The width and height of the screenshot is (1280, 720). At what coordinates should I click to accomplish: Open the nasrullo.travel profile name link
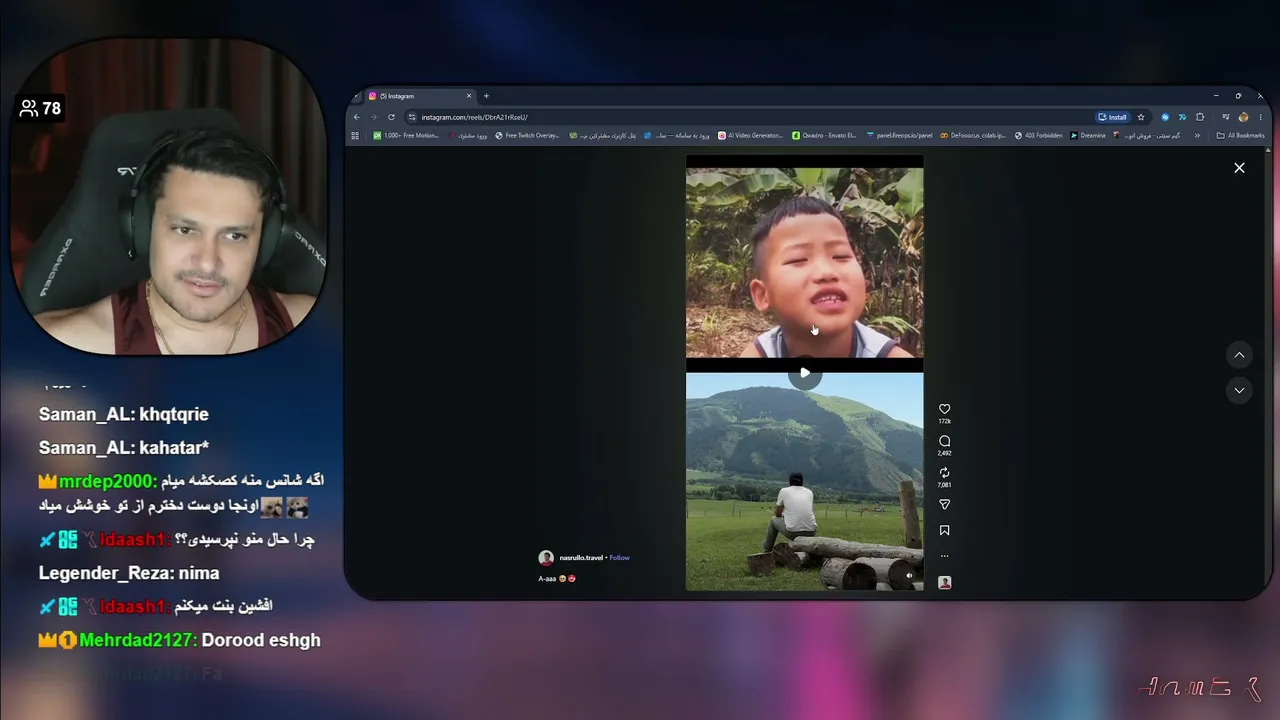point(581,558)
